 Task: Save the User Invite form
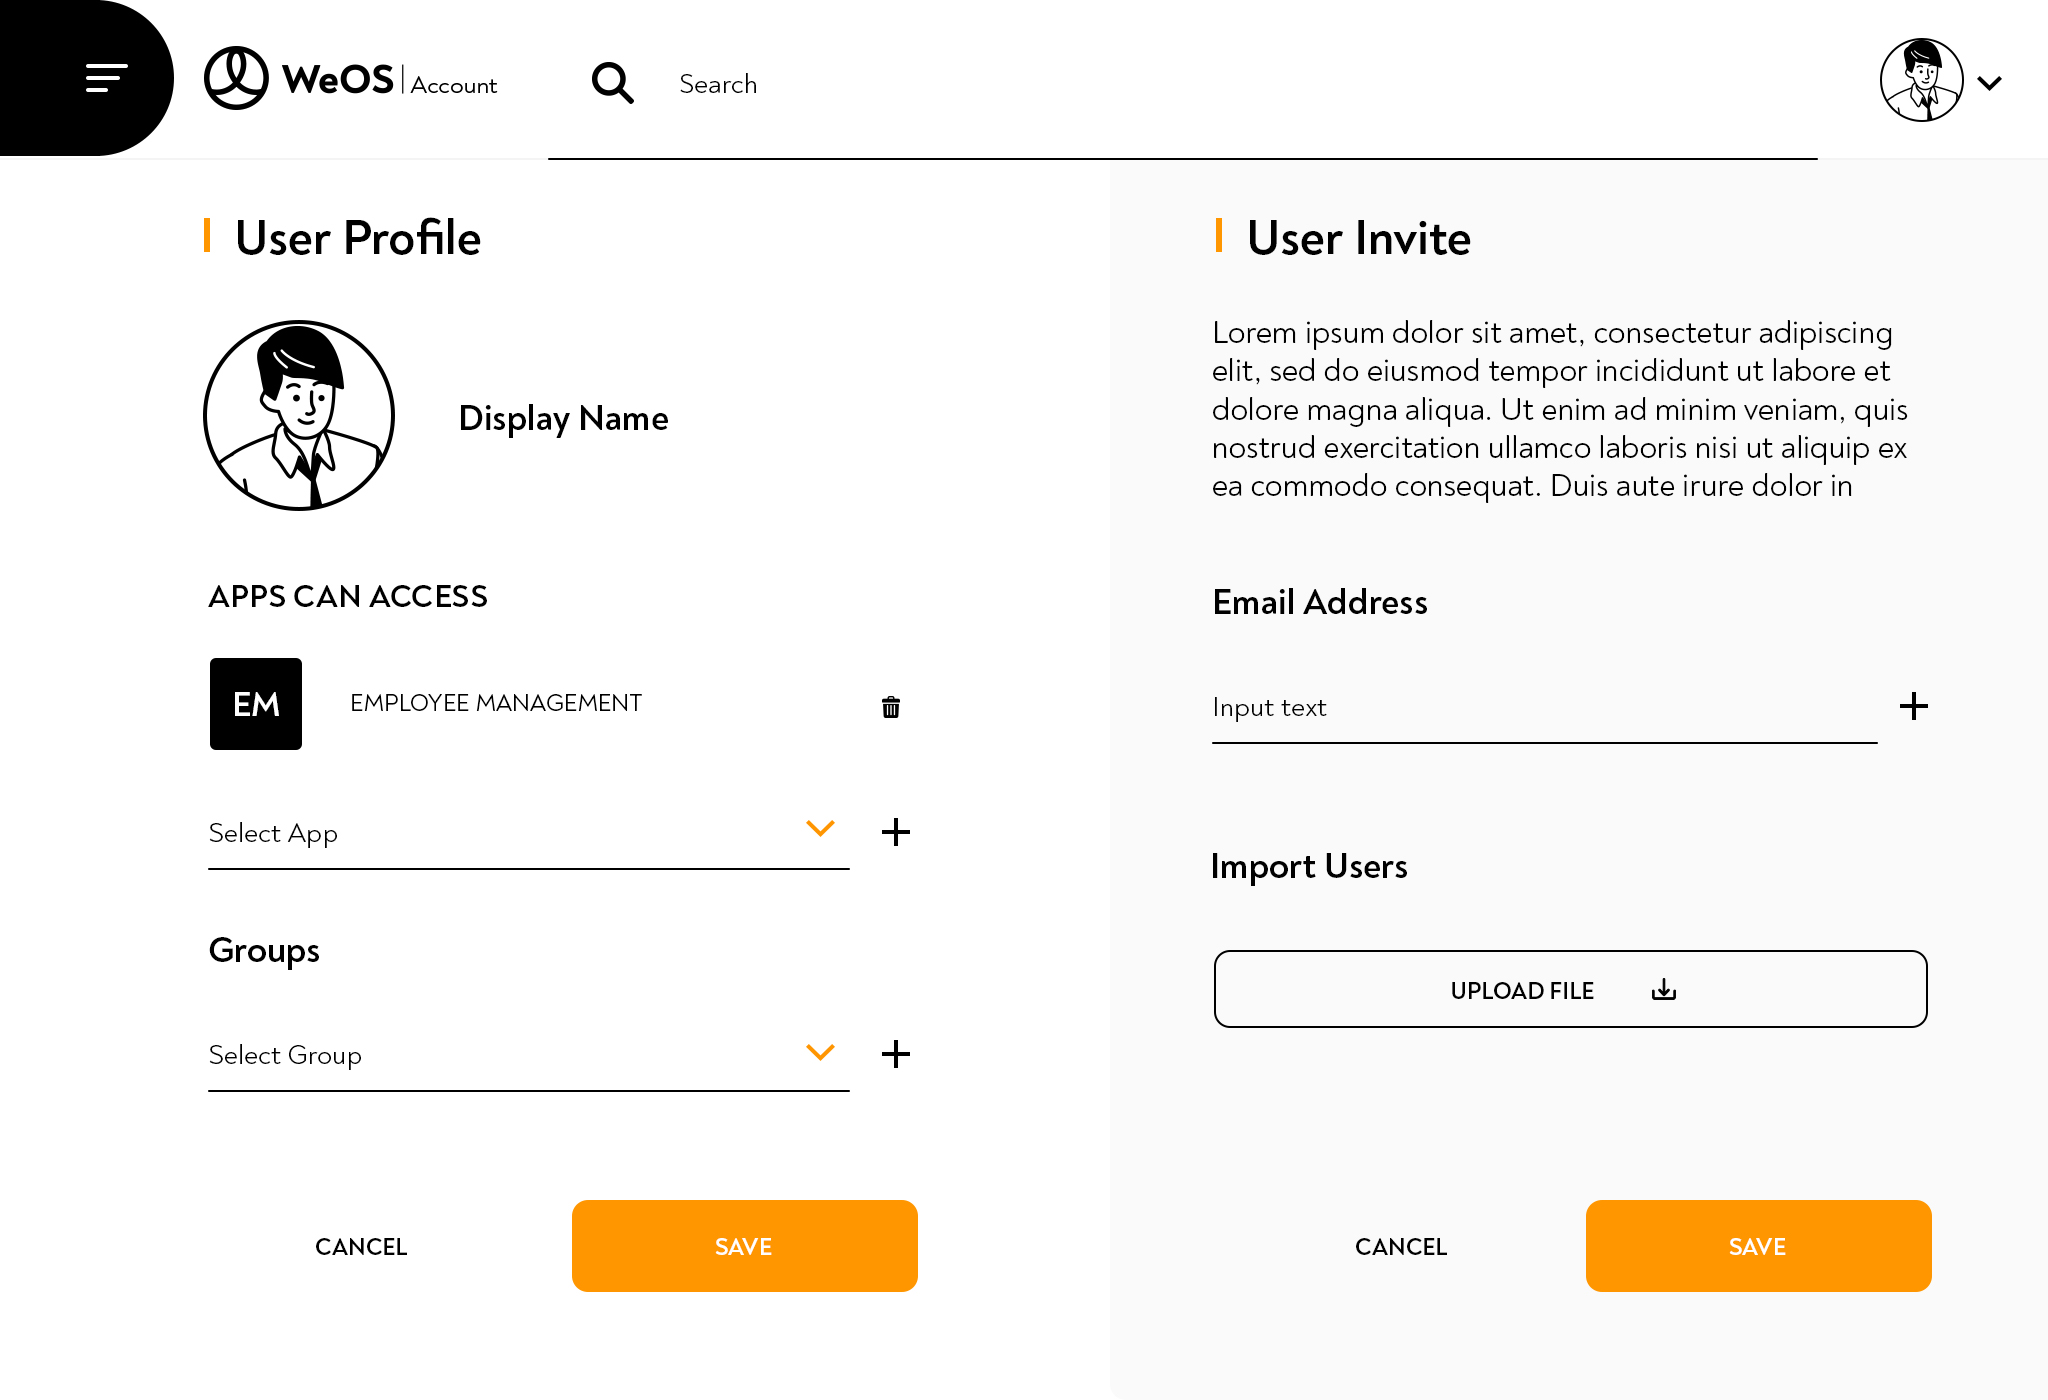pyautogui.click(x=1758, y=1246)
